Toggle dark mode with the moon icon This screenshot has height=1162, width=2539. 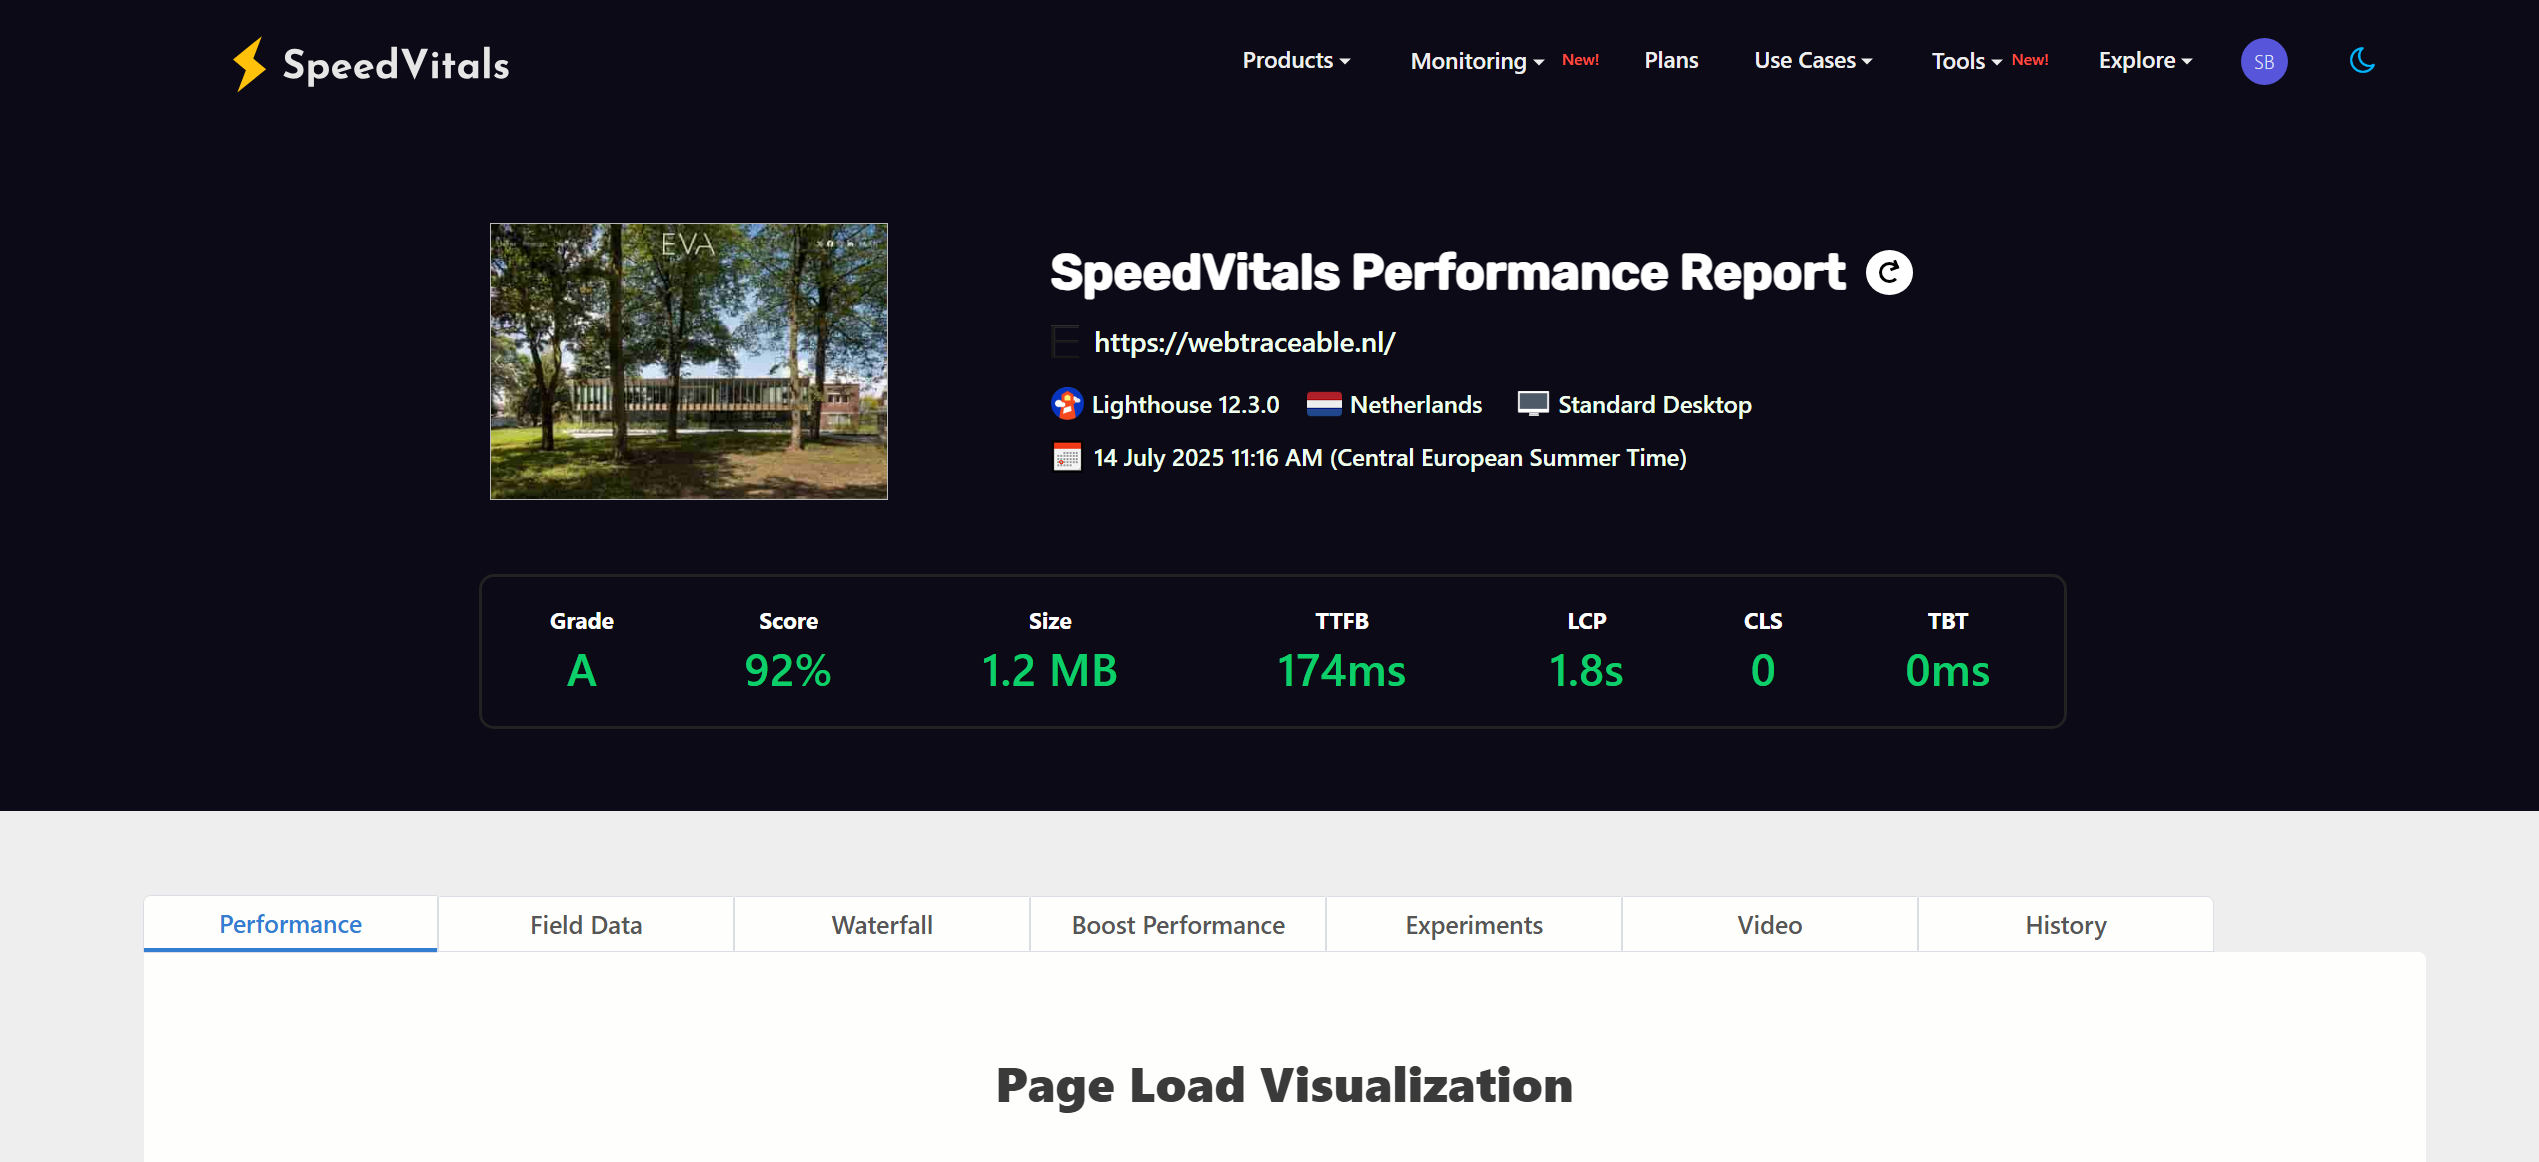[2362, 61]
